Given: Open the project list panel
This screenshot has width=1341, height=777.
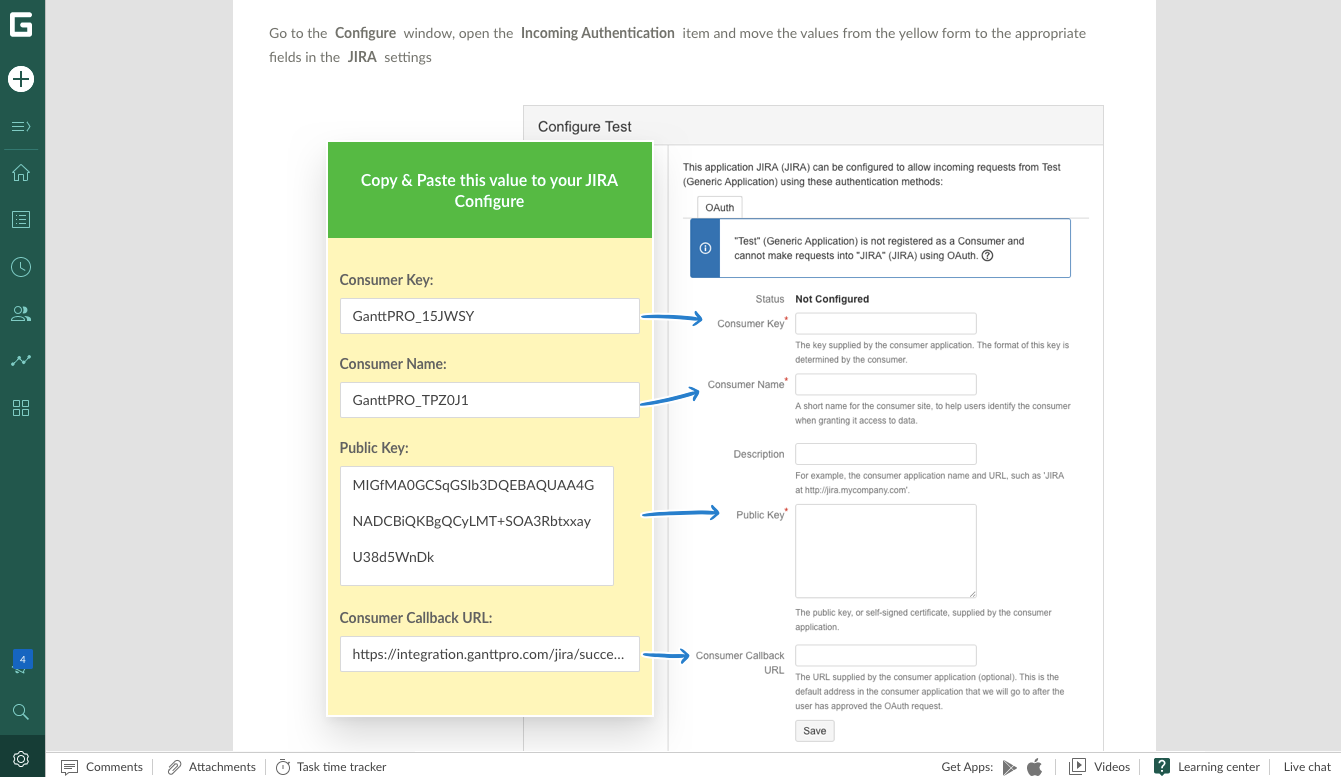Looking at the screenshot, I should click(x=22, y=219).
